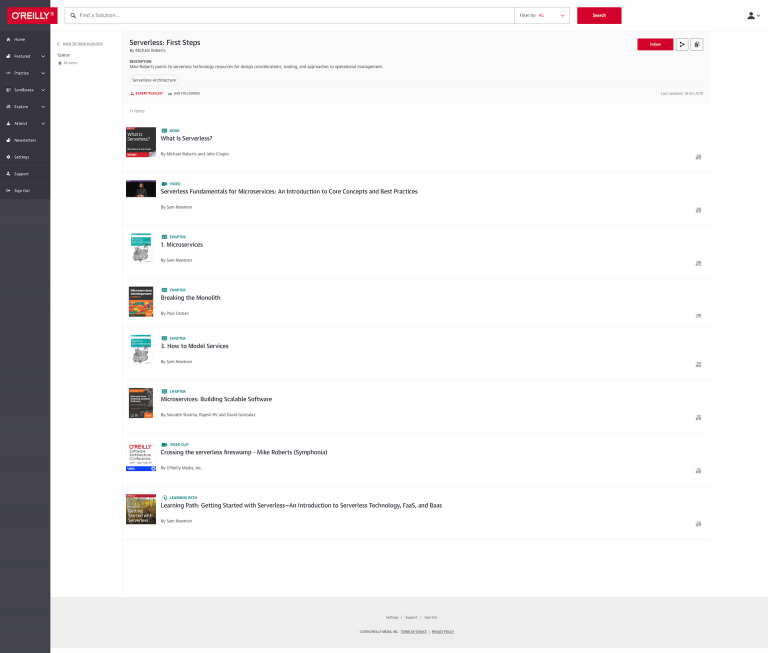Click the share playlist icon button
Viewport: 768px width, 653px height.
pos(682,45)
